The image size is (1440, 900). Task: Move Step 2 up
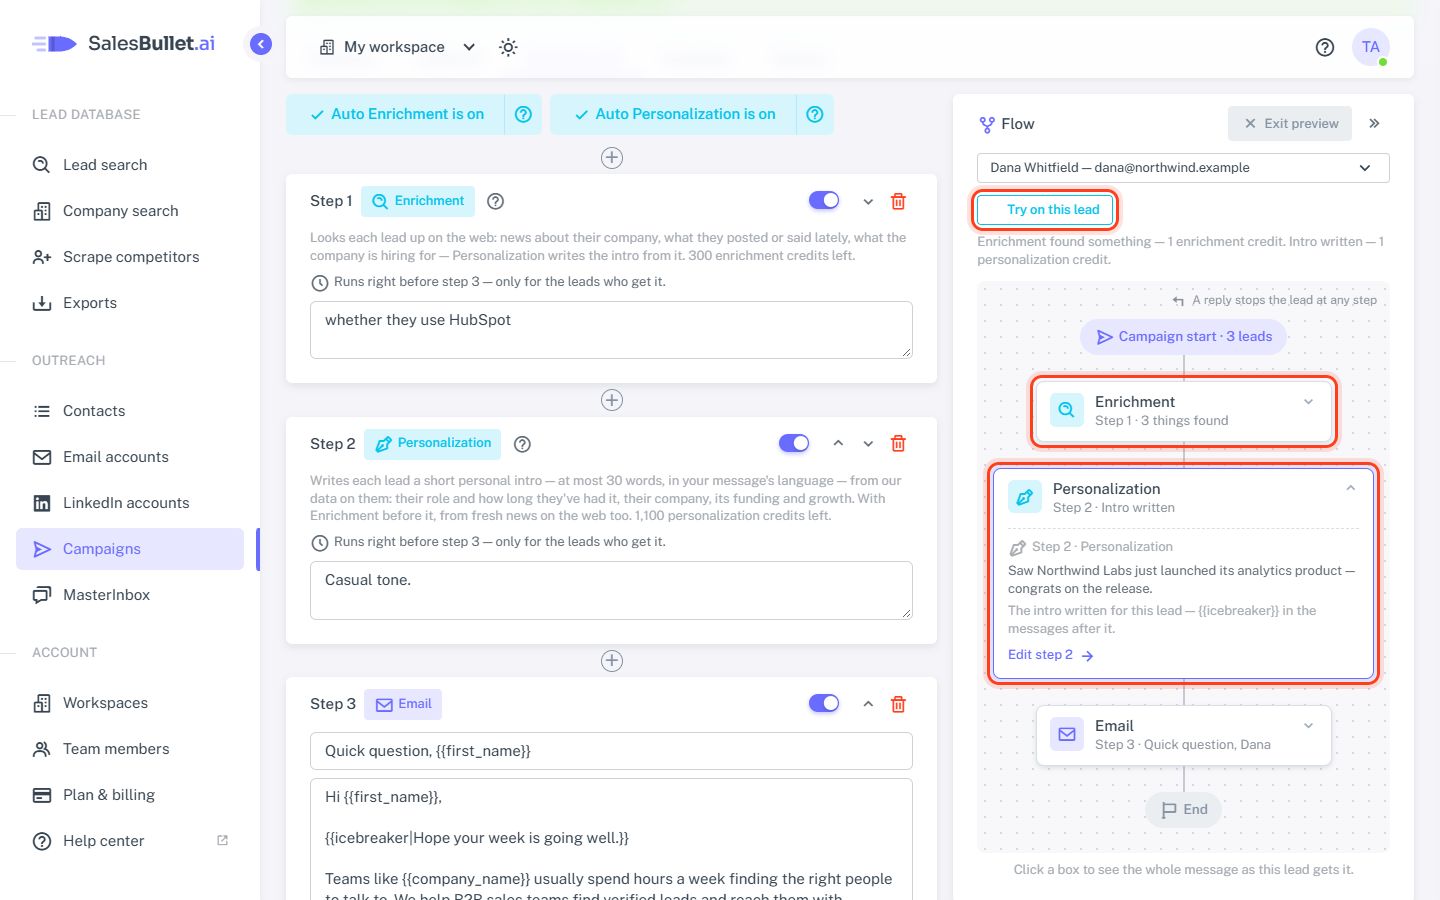point(838,443)
